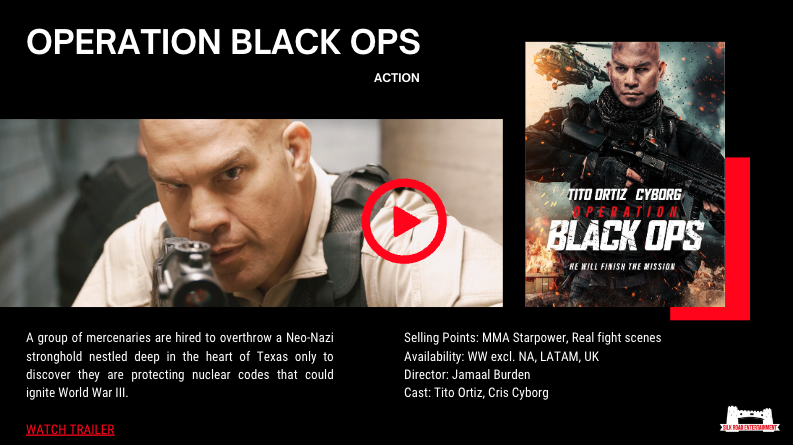Image resolution: width=793 pixels, height=445 pixels.
Task: Select the Operation Black Ops movie poster
Action: (625, 174)
